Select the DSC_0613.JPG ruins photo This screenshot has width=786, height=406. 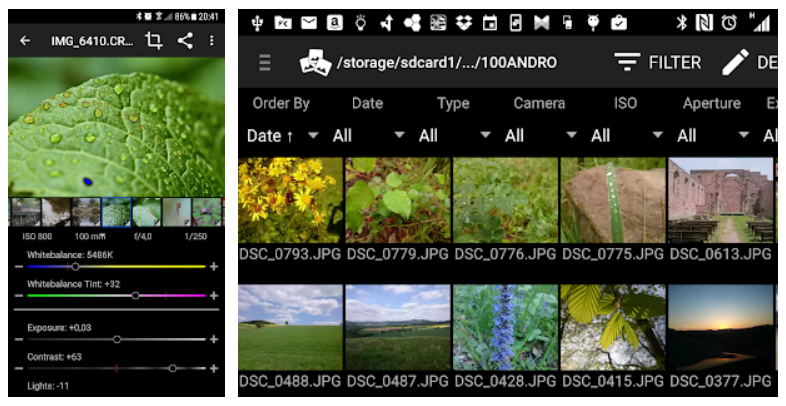(720, 200)
